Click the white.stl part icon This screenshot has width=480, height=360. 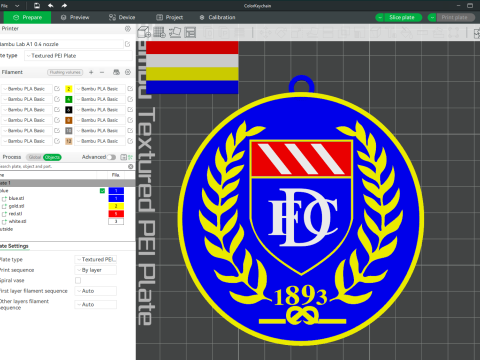coord(4,222)
